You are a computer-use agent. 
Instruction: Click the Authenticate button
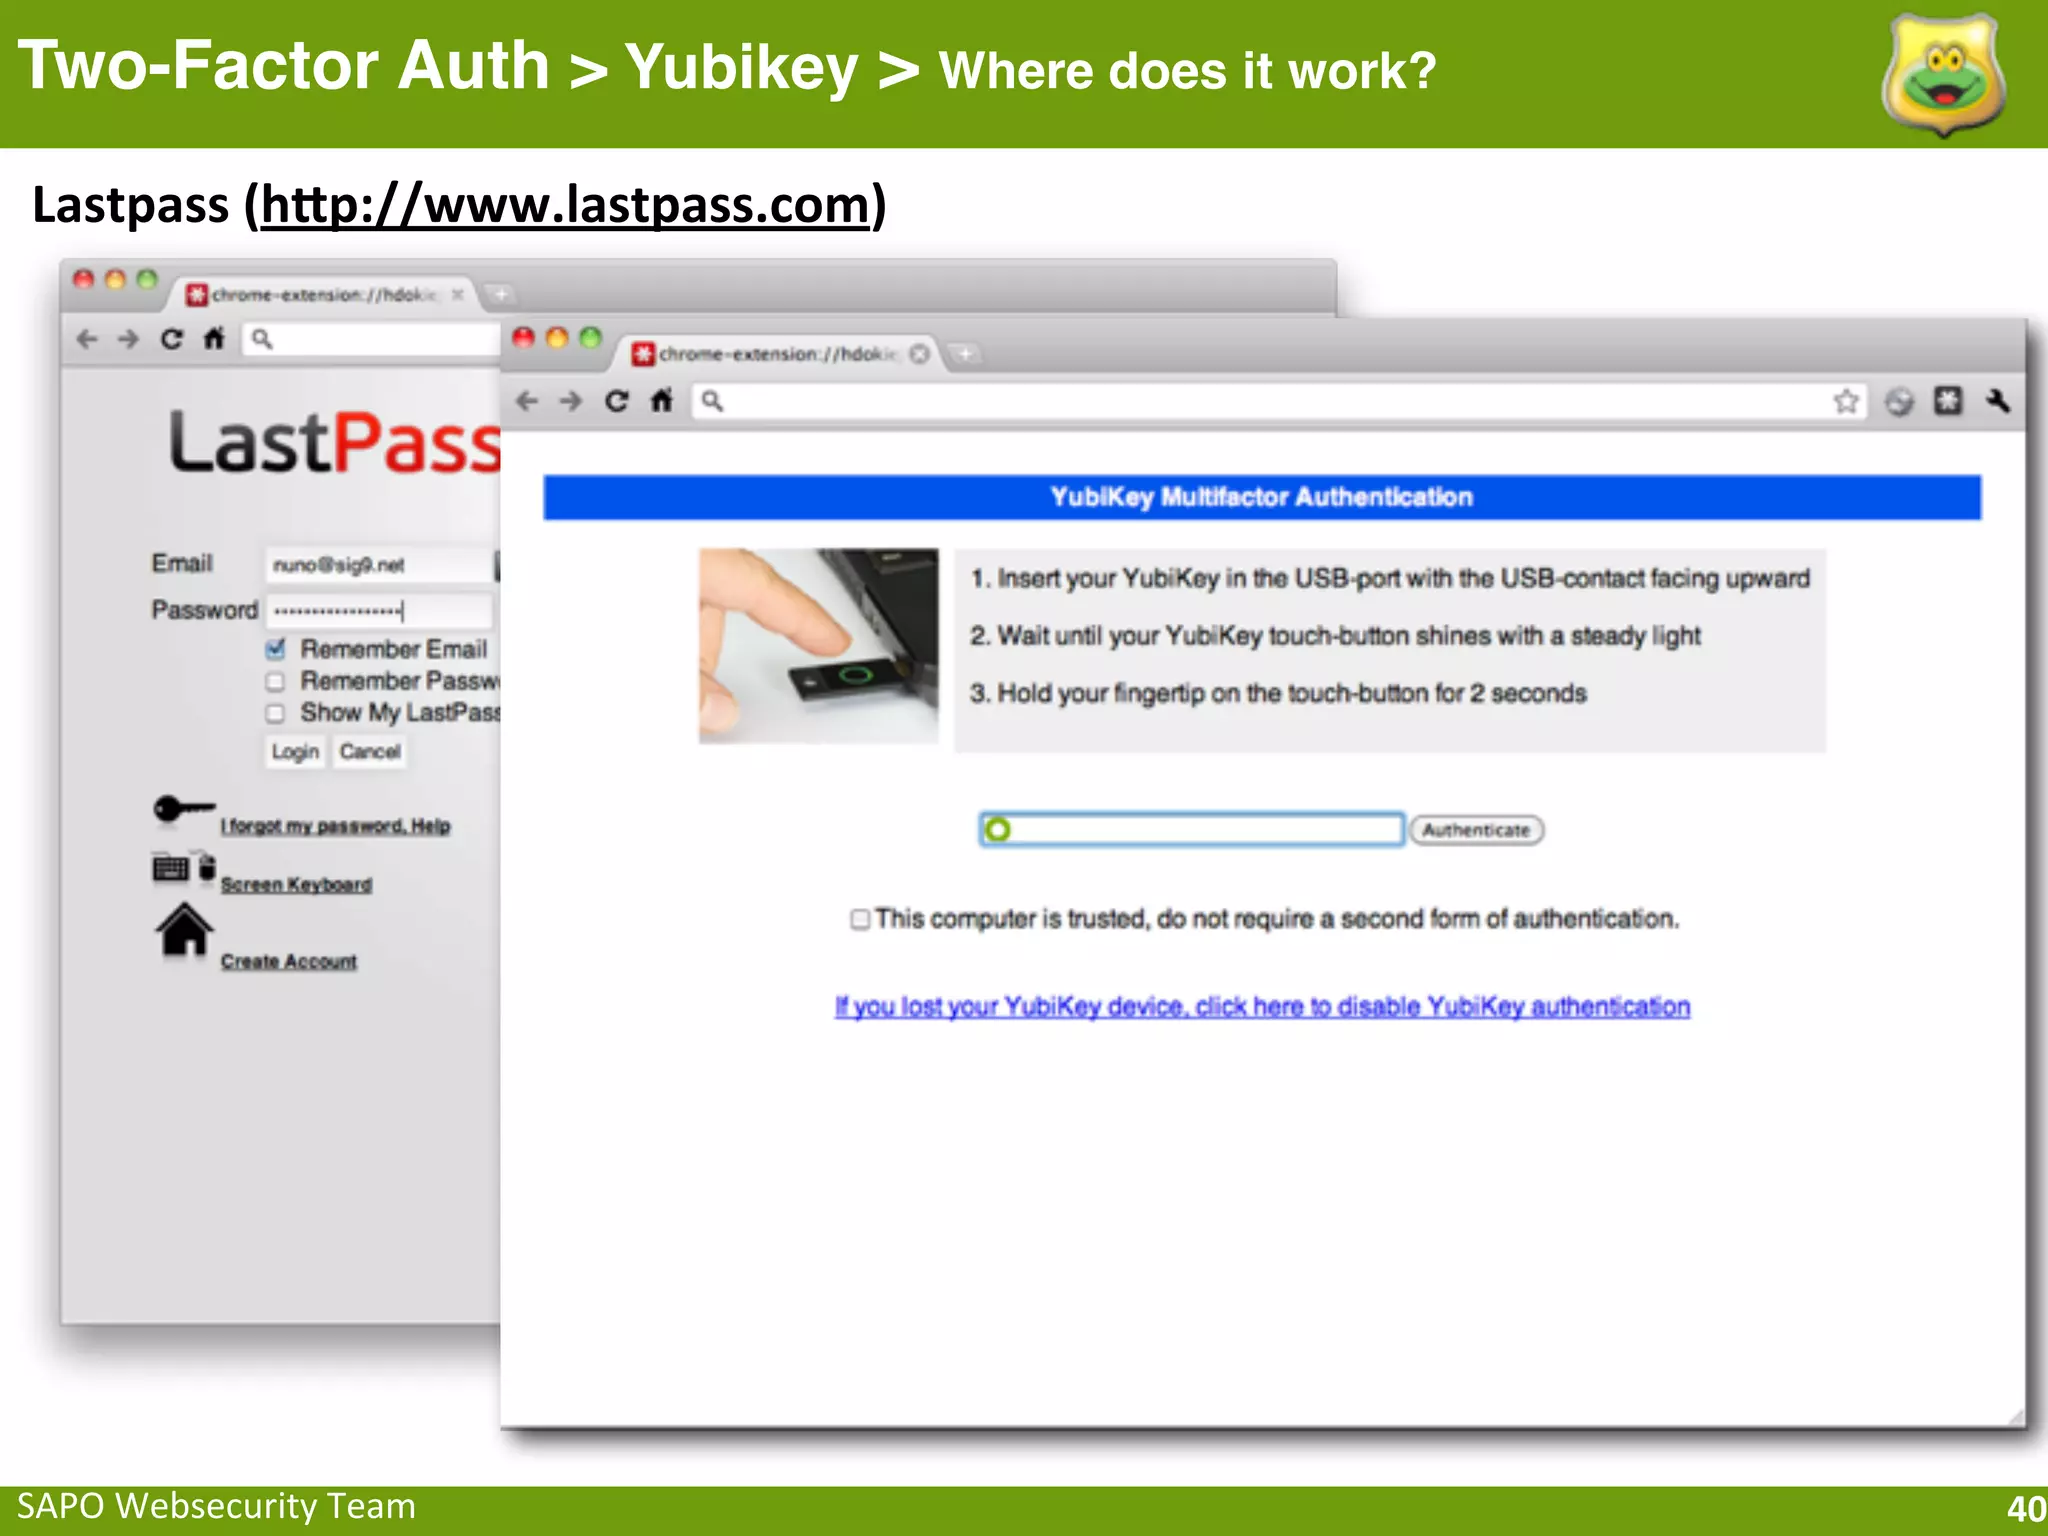click(x=1477, y=830)
